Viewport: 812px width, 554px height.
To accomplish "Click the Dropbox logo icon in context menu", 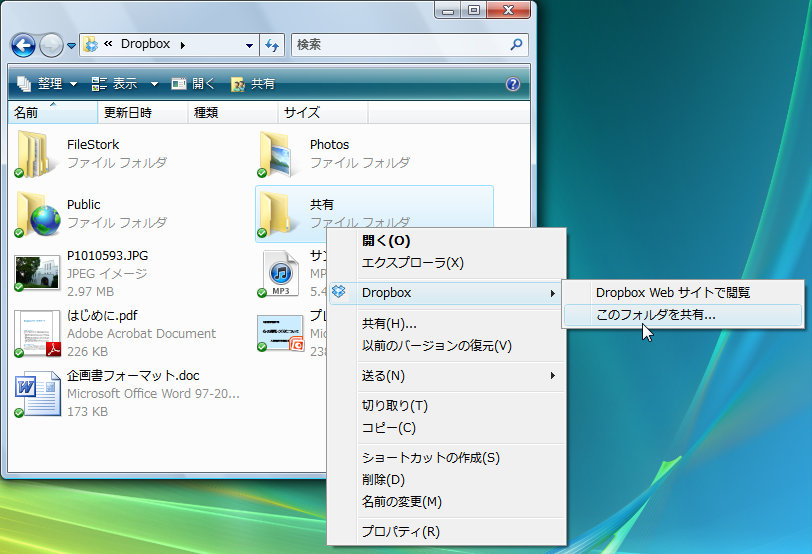I will pos(339,292).
